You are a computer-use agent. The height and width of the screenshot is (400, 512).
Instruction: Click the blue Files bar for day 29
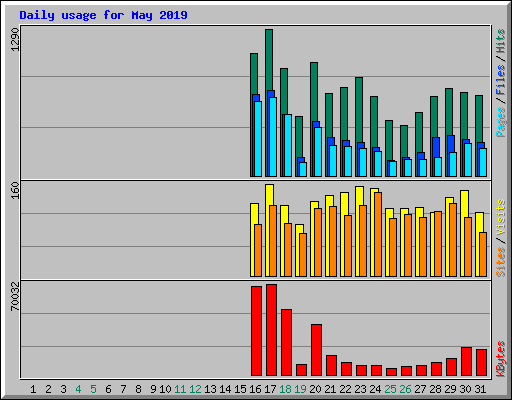451,144
